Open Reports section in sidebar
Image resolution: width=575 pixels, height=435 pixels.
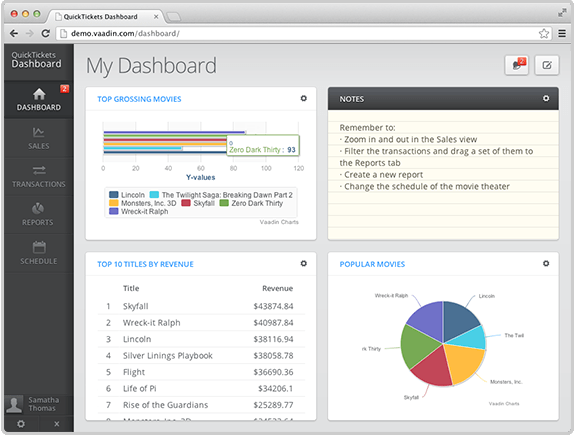(39, 215)
